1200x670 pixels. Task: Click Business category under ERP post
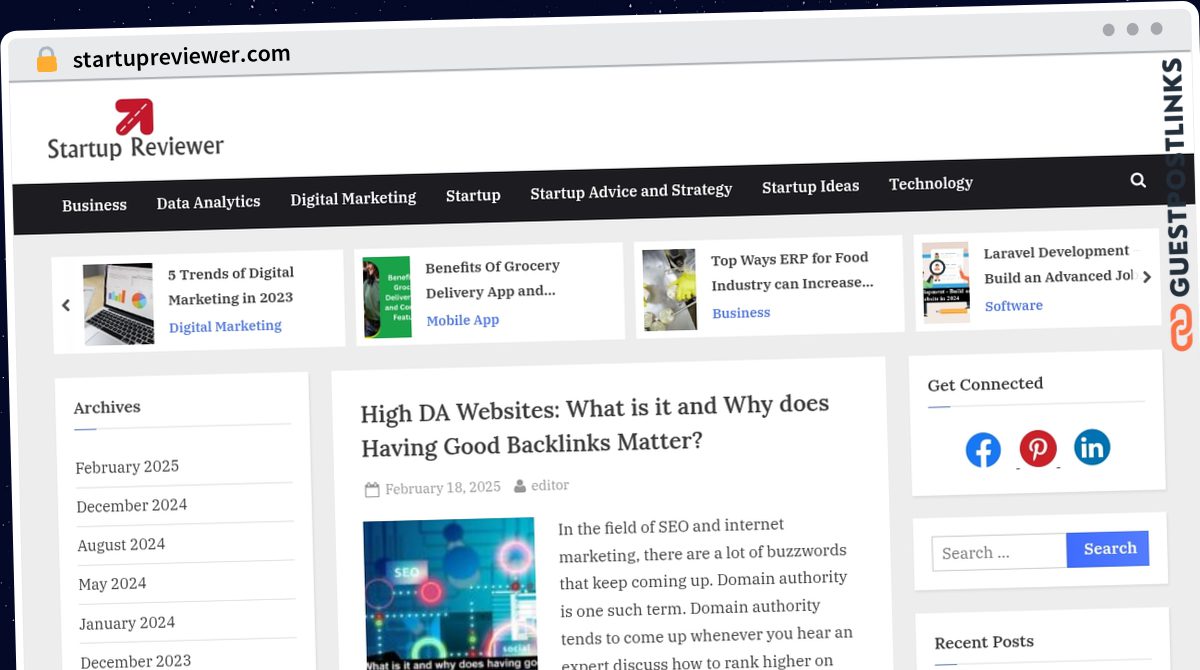tap(741, 313)
